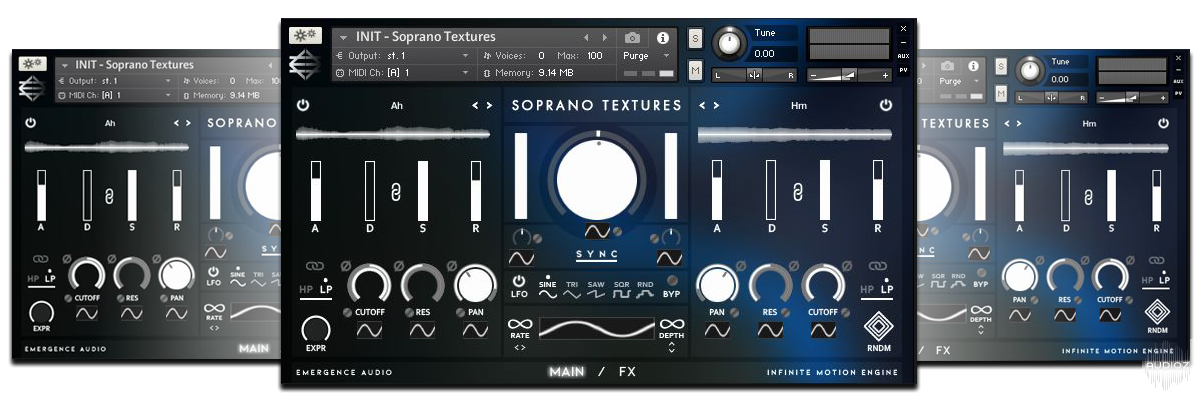Click the RATE infinity icon
1200x400 pixels.
pyautogui.click(x=519, y=324)
